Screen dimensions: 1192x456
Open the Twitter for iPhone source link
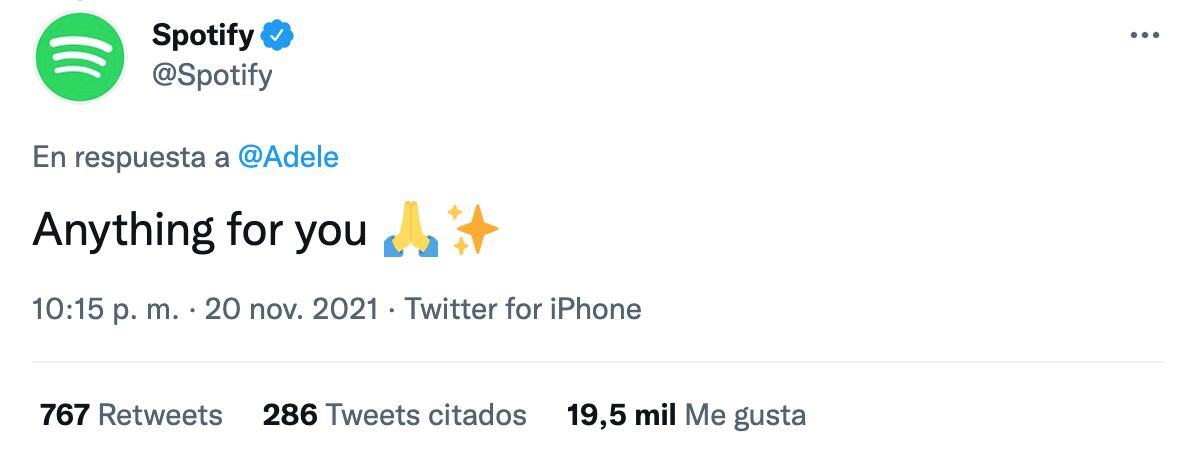click(x=523, y=309)
